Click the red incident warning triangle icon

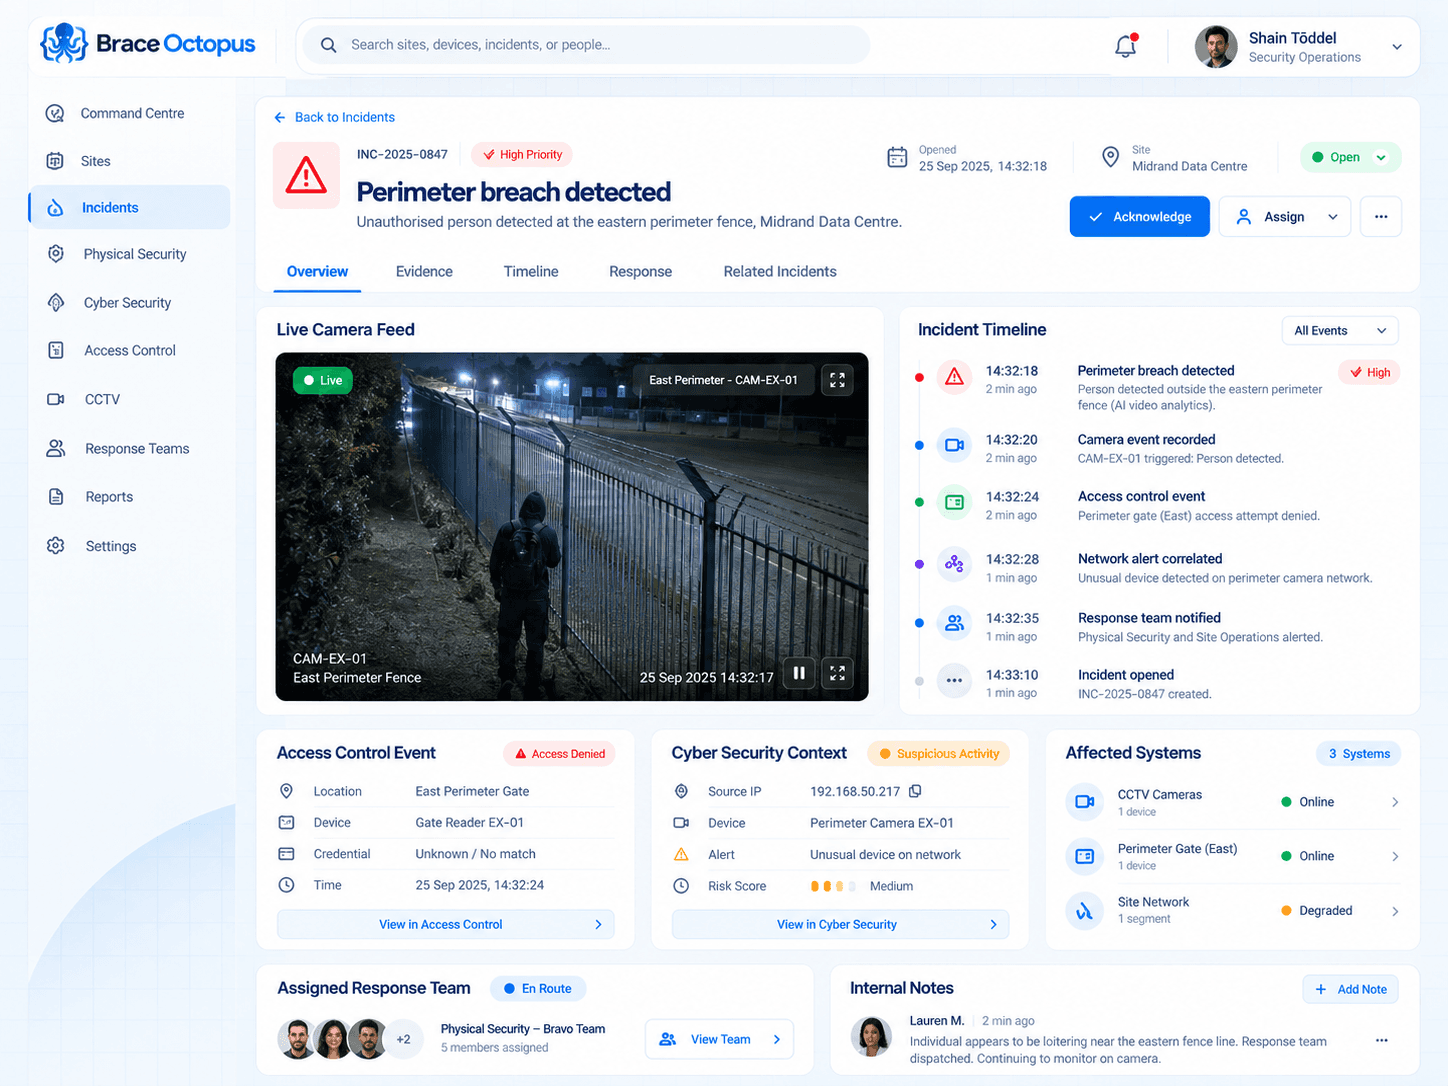click(x=306, y=175)
